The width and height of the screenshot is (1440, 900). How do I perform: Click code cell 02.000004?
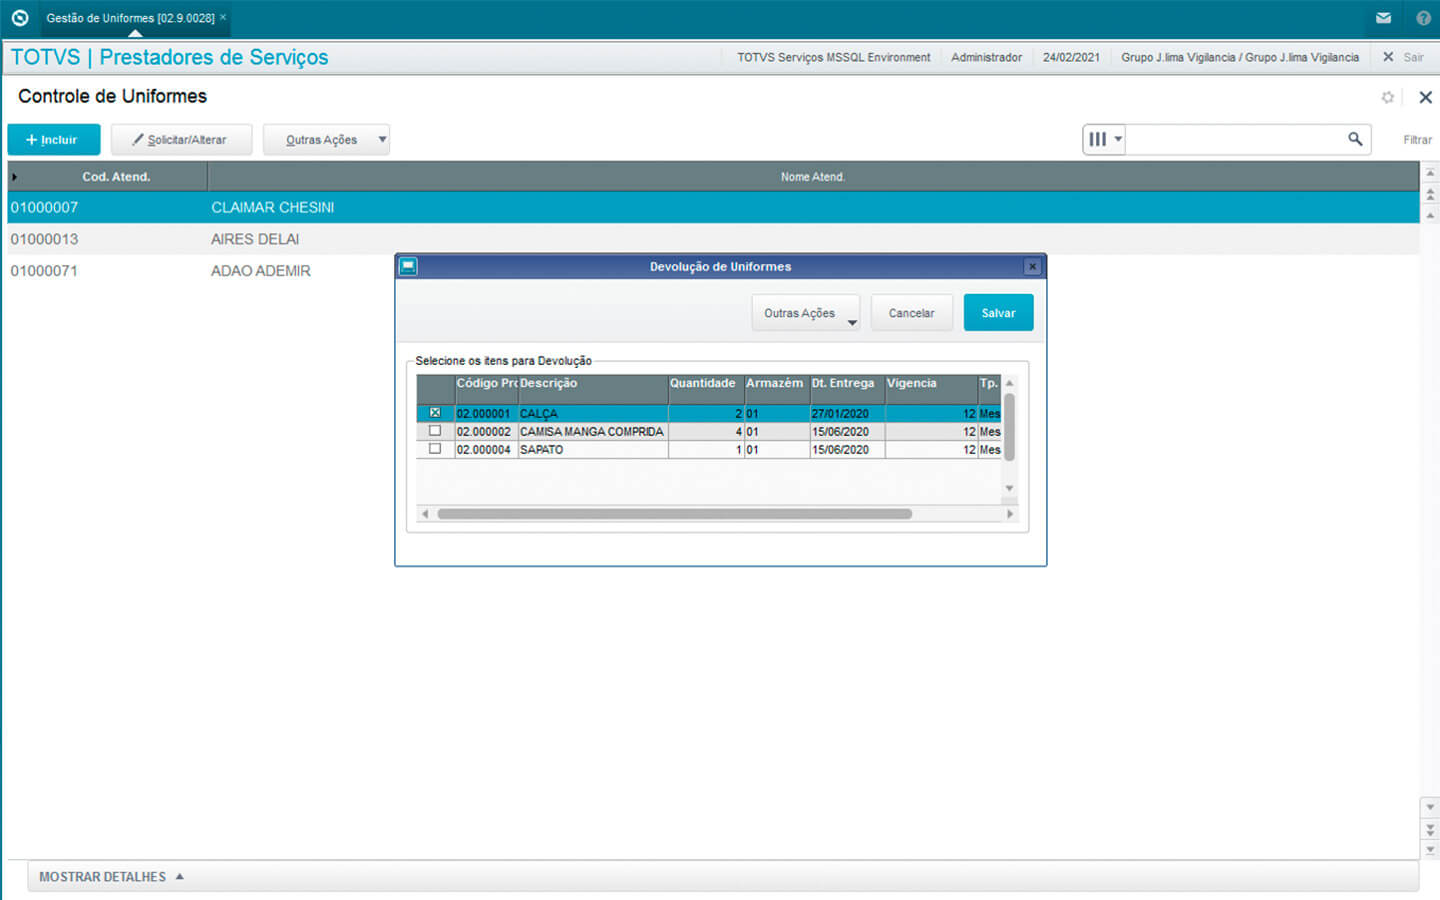pyautogui.click(x=484, y=450)
